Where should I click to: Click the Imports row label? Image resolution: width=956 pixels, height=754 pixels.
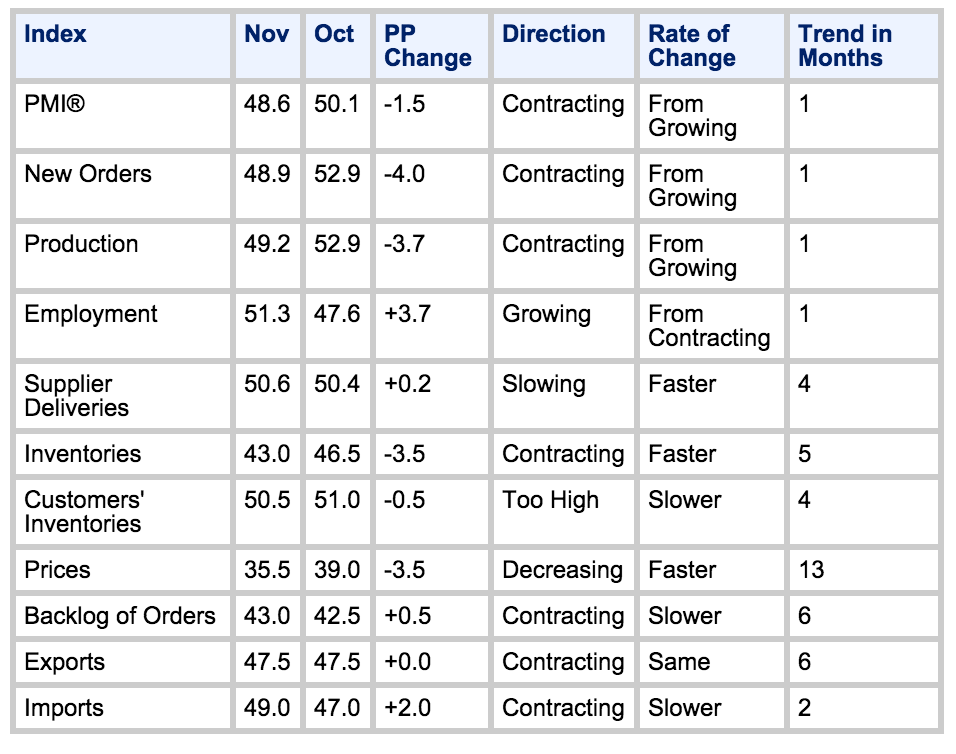(x=64, y=708)
